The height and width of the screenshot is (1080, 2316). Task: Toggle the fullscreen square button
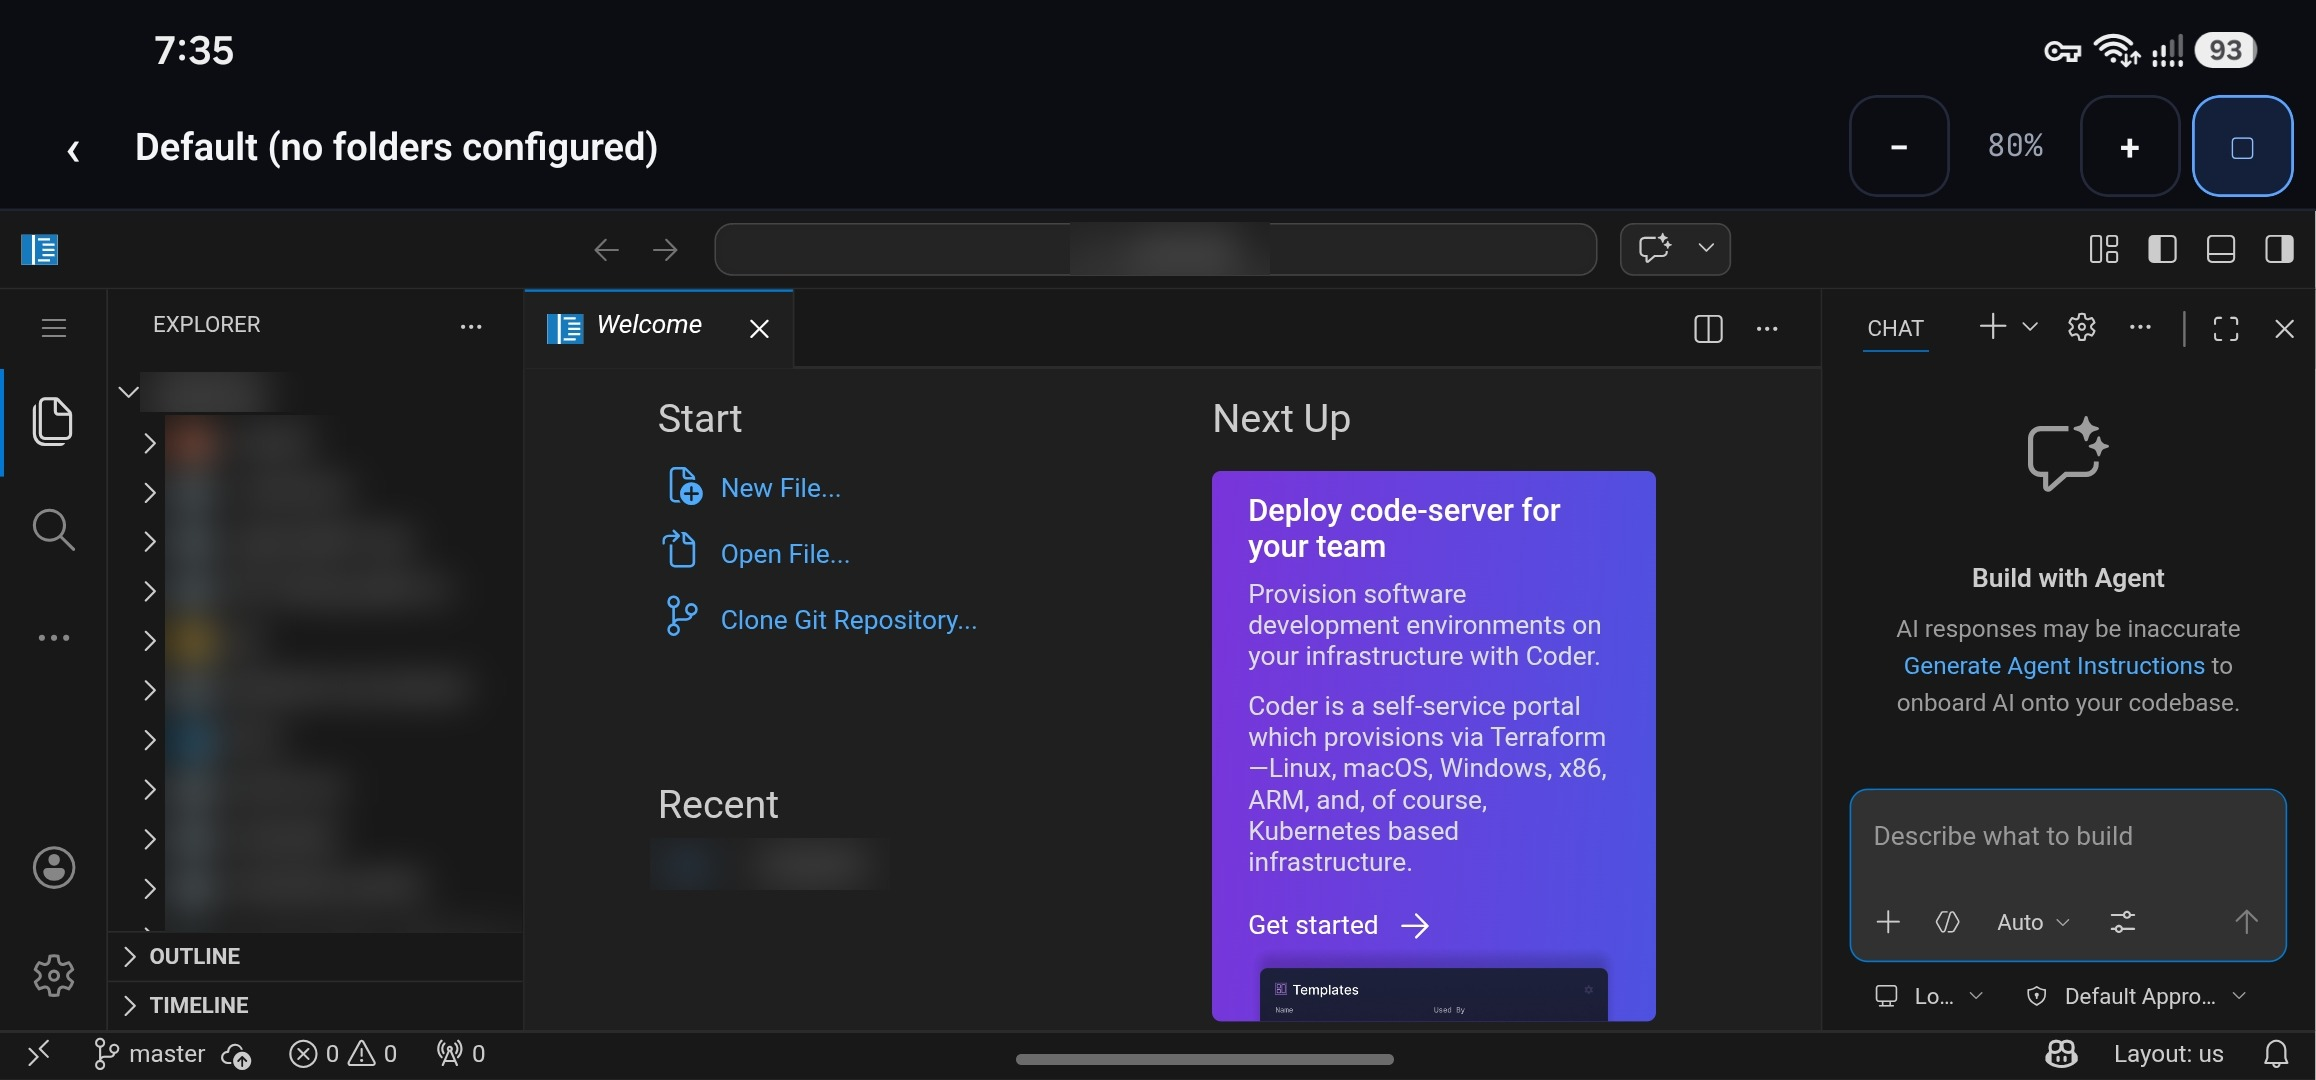[x=2242, y=147]
